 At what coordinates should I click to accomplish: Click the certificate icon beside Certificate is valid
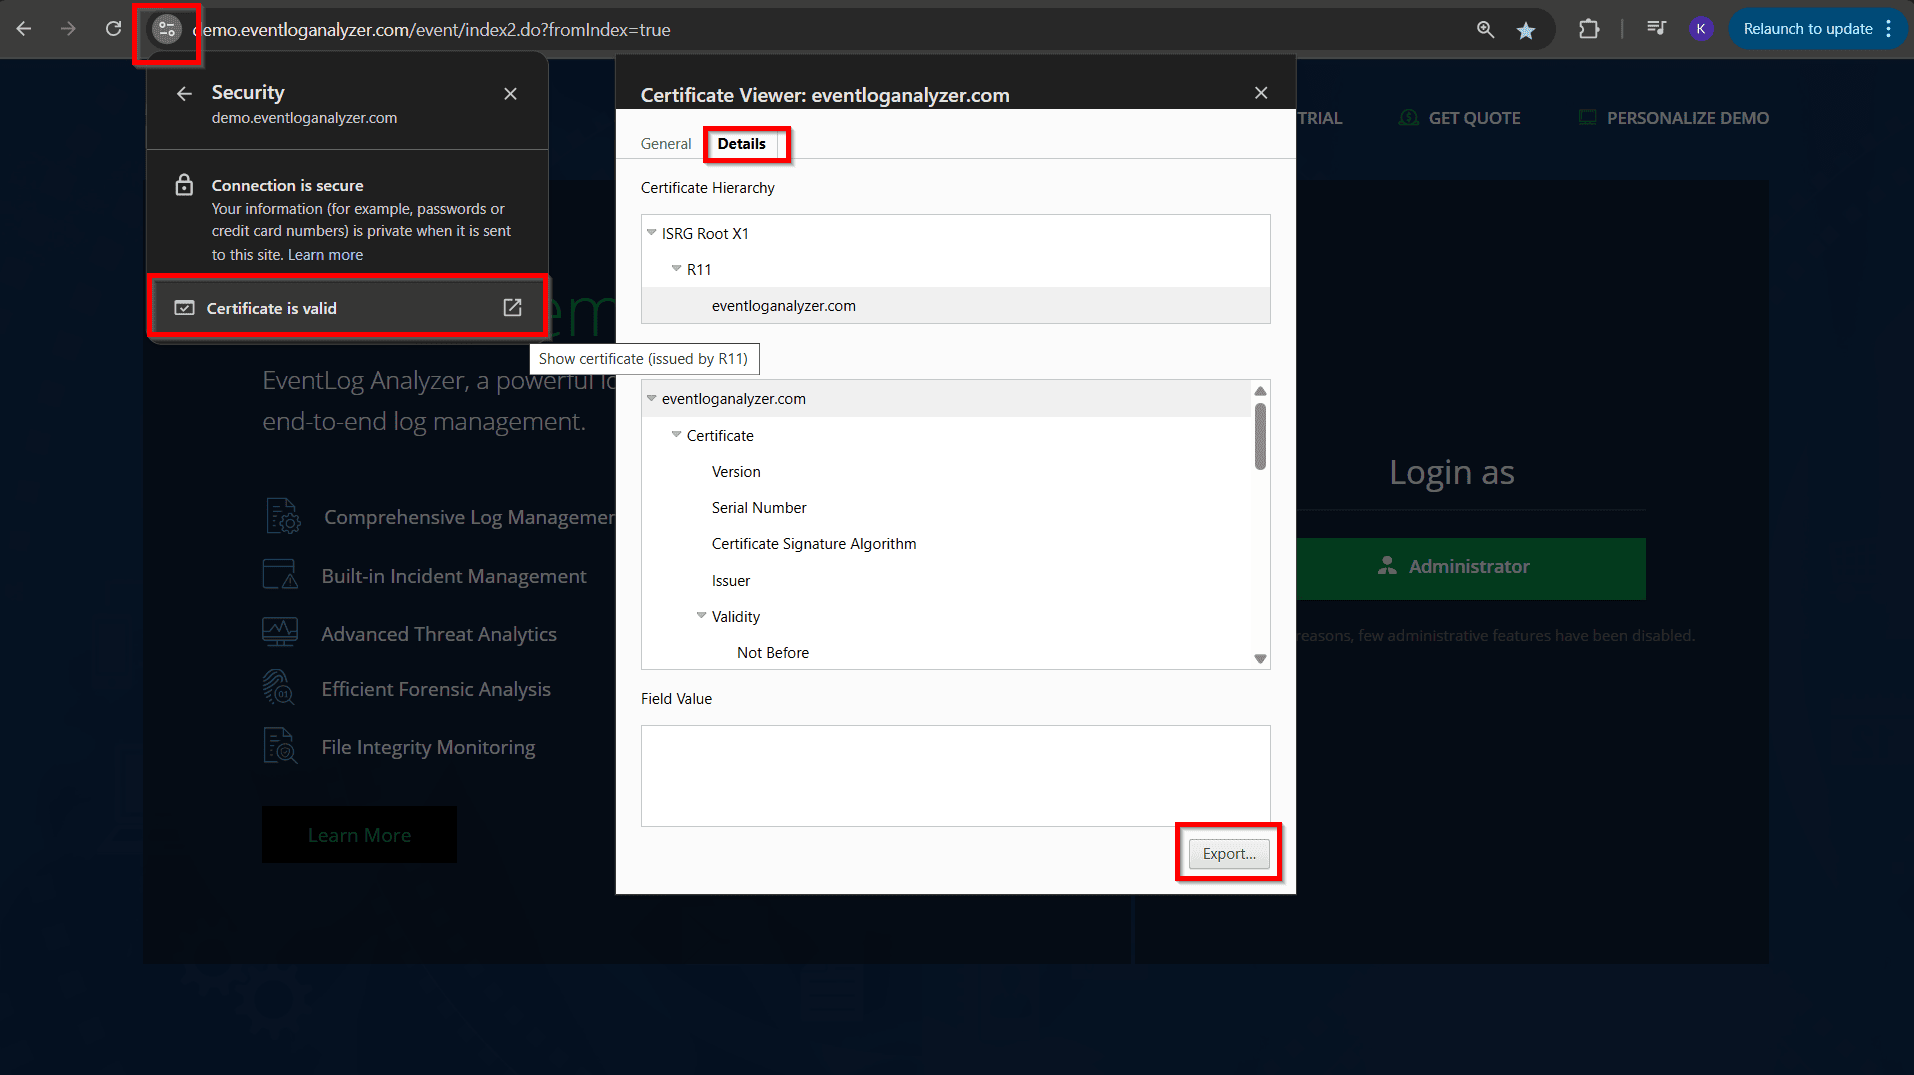pos(185,308)
